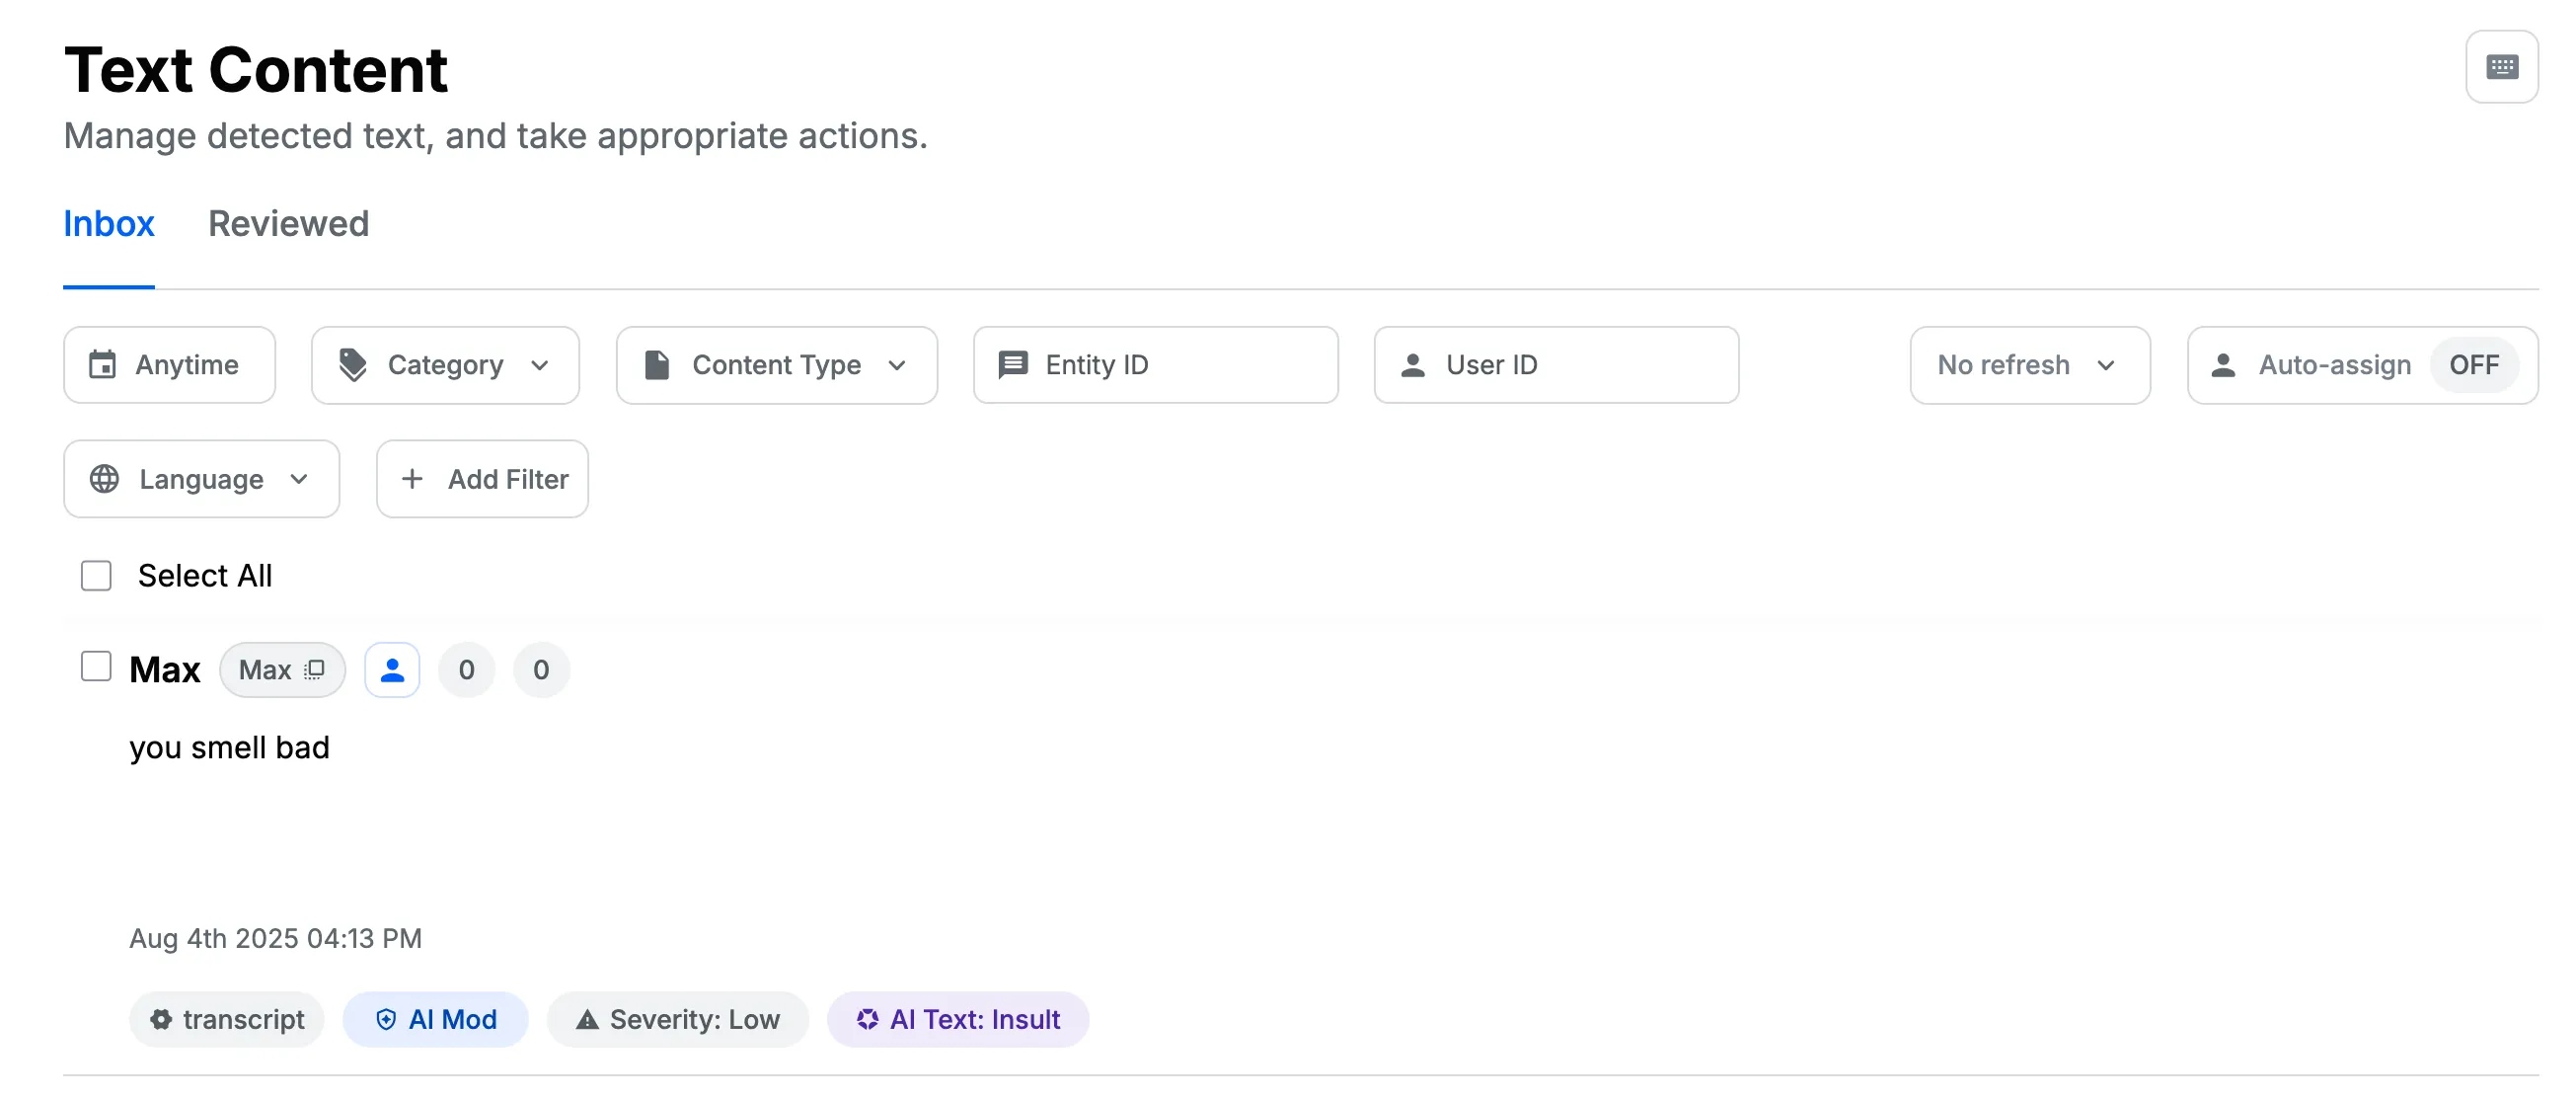
Task: Click the Severity: Low badge
Action: [678, 1019]
